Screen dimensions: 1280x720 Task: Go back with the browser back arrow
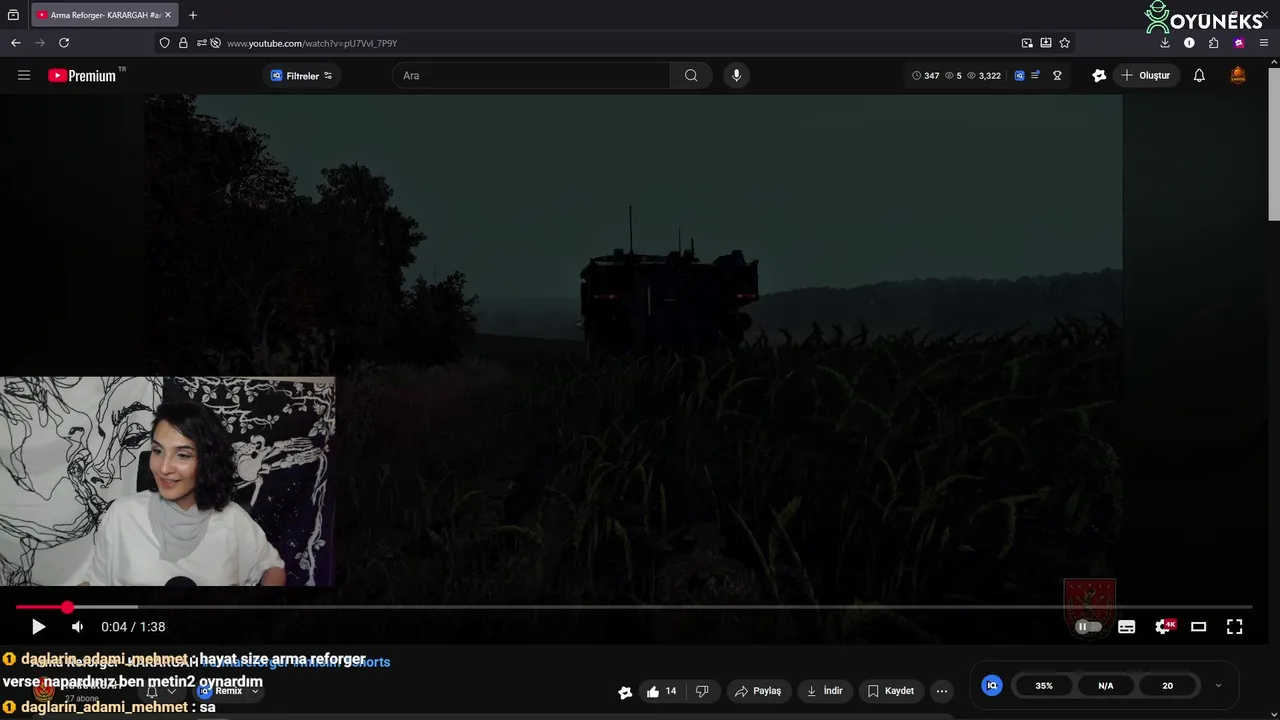click(x=15, y=43)
